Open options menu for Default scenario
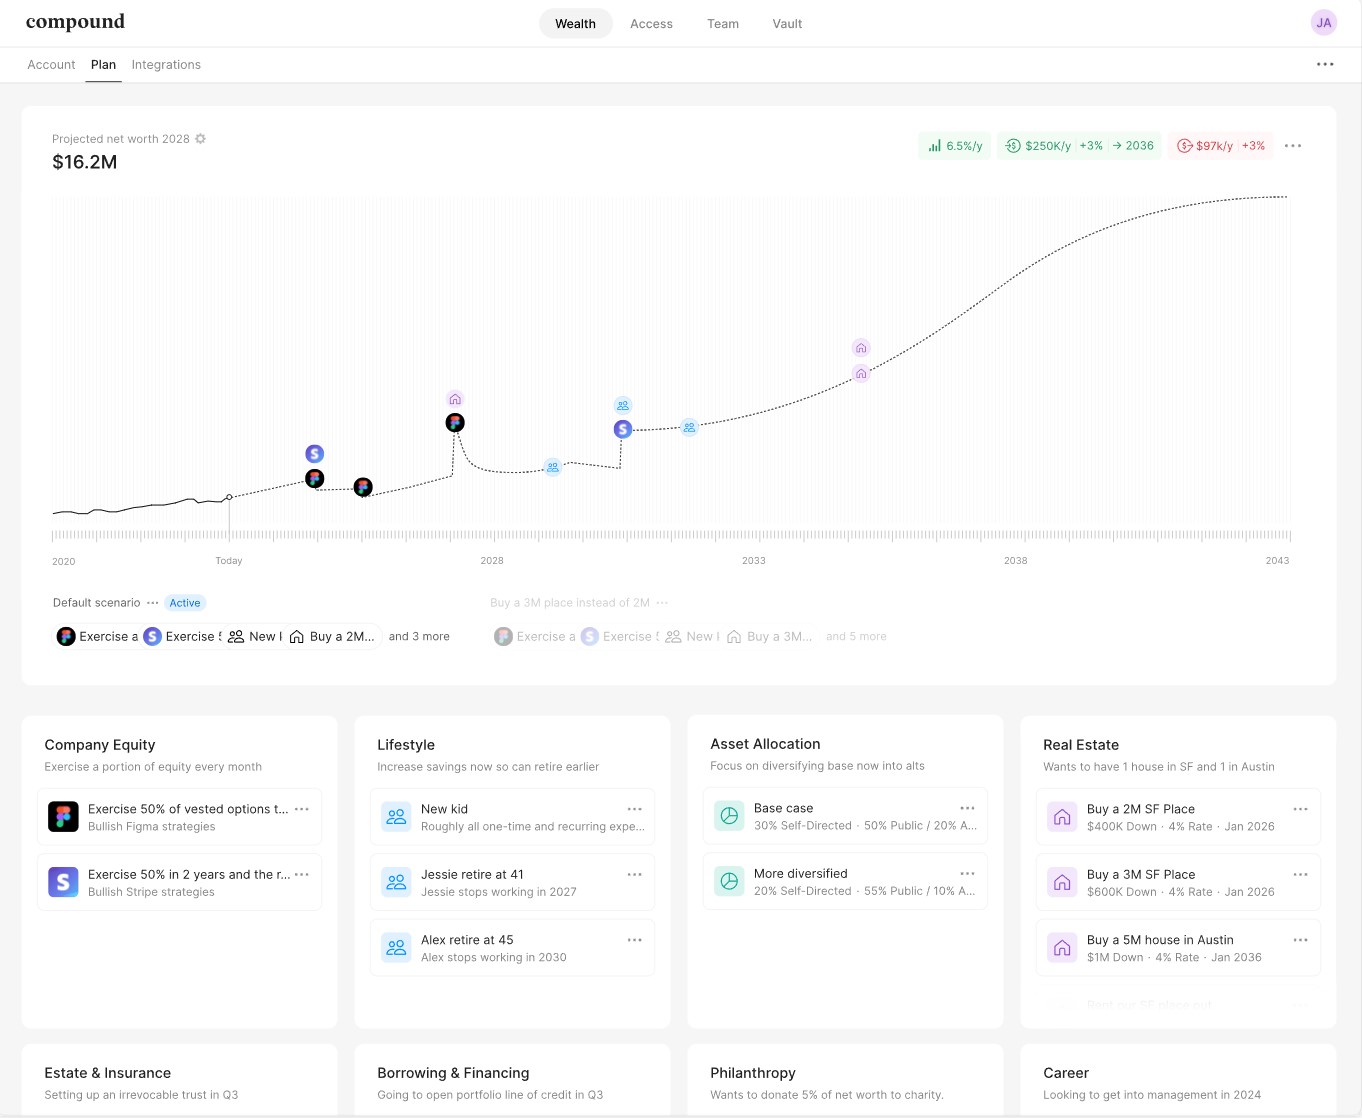The height and width of the screenshot is (1118, 1362). coord(152,603)
